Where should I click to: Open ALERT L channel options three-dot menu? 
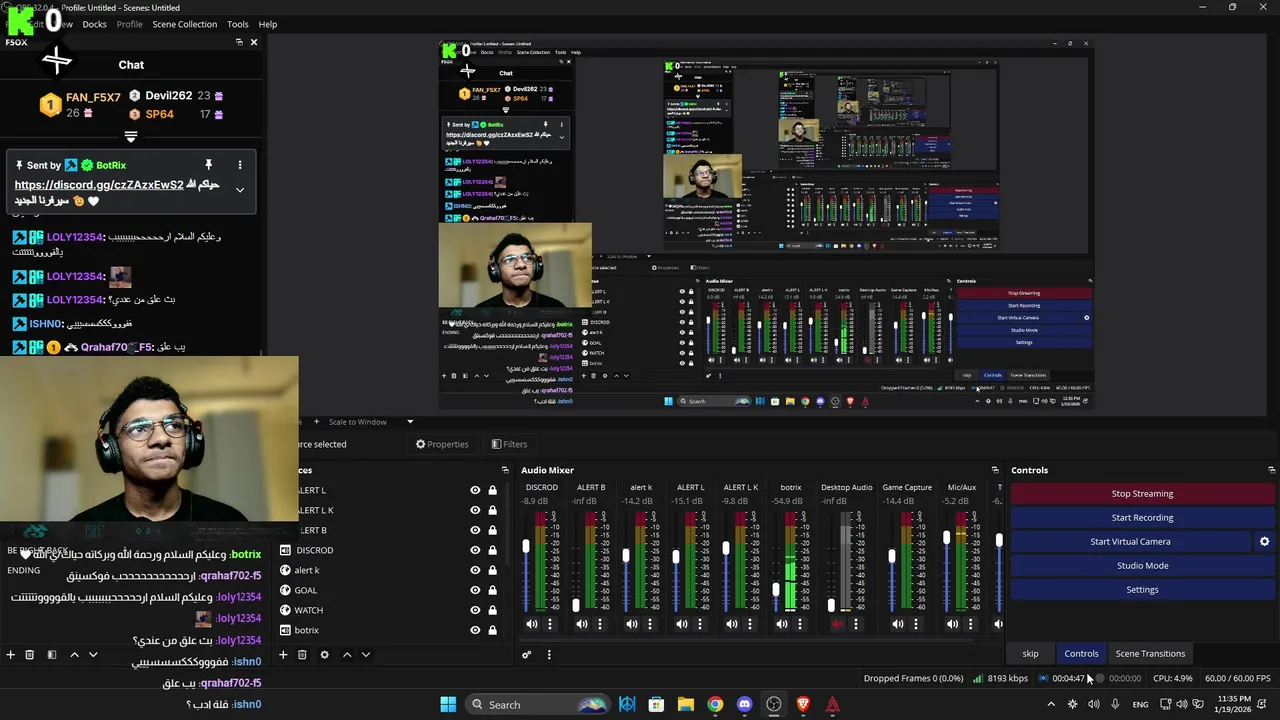700,624
